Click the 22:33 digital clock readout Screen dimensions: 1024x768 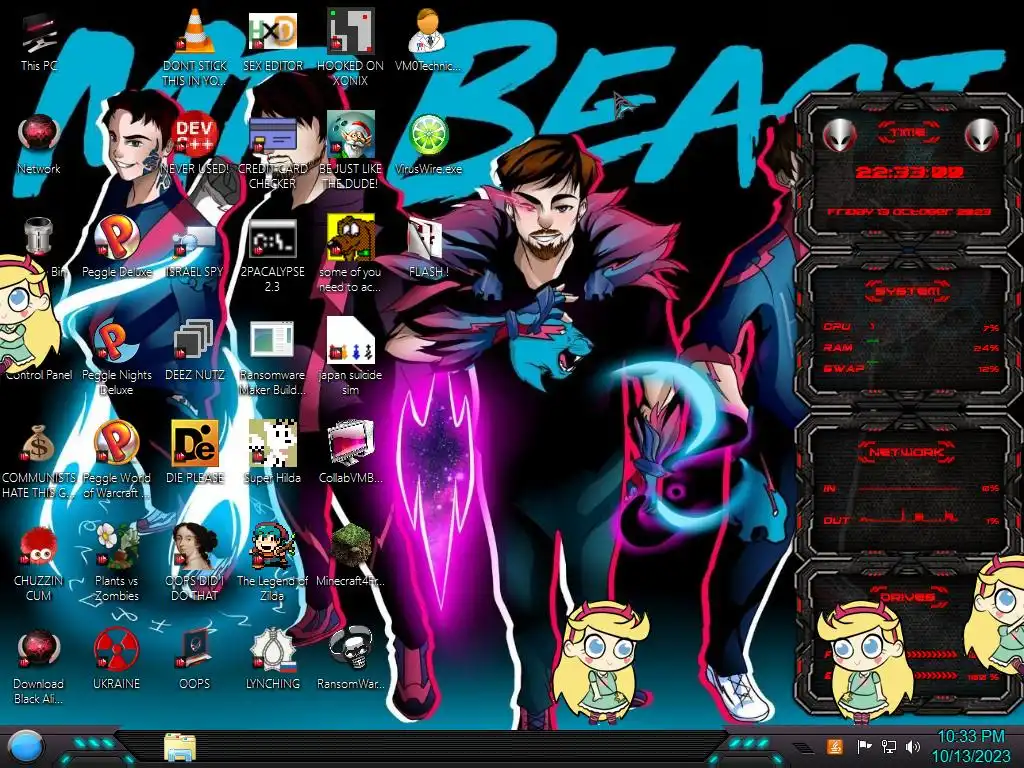pyautogui.click(x=909, y=172)
